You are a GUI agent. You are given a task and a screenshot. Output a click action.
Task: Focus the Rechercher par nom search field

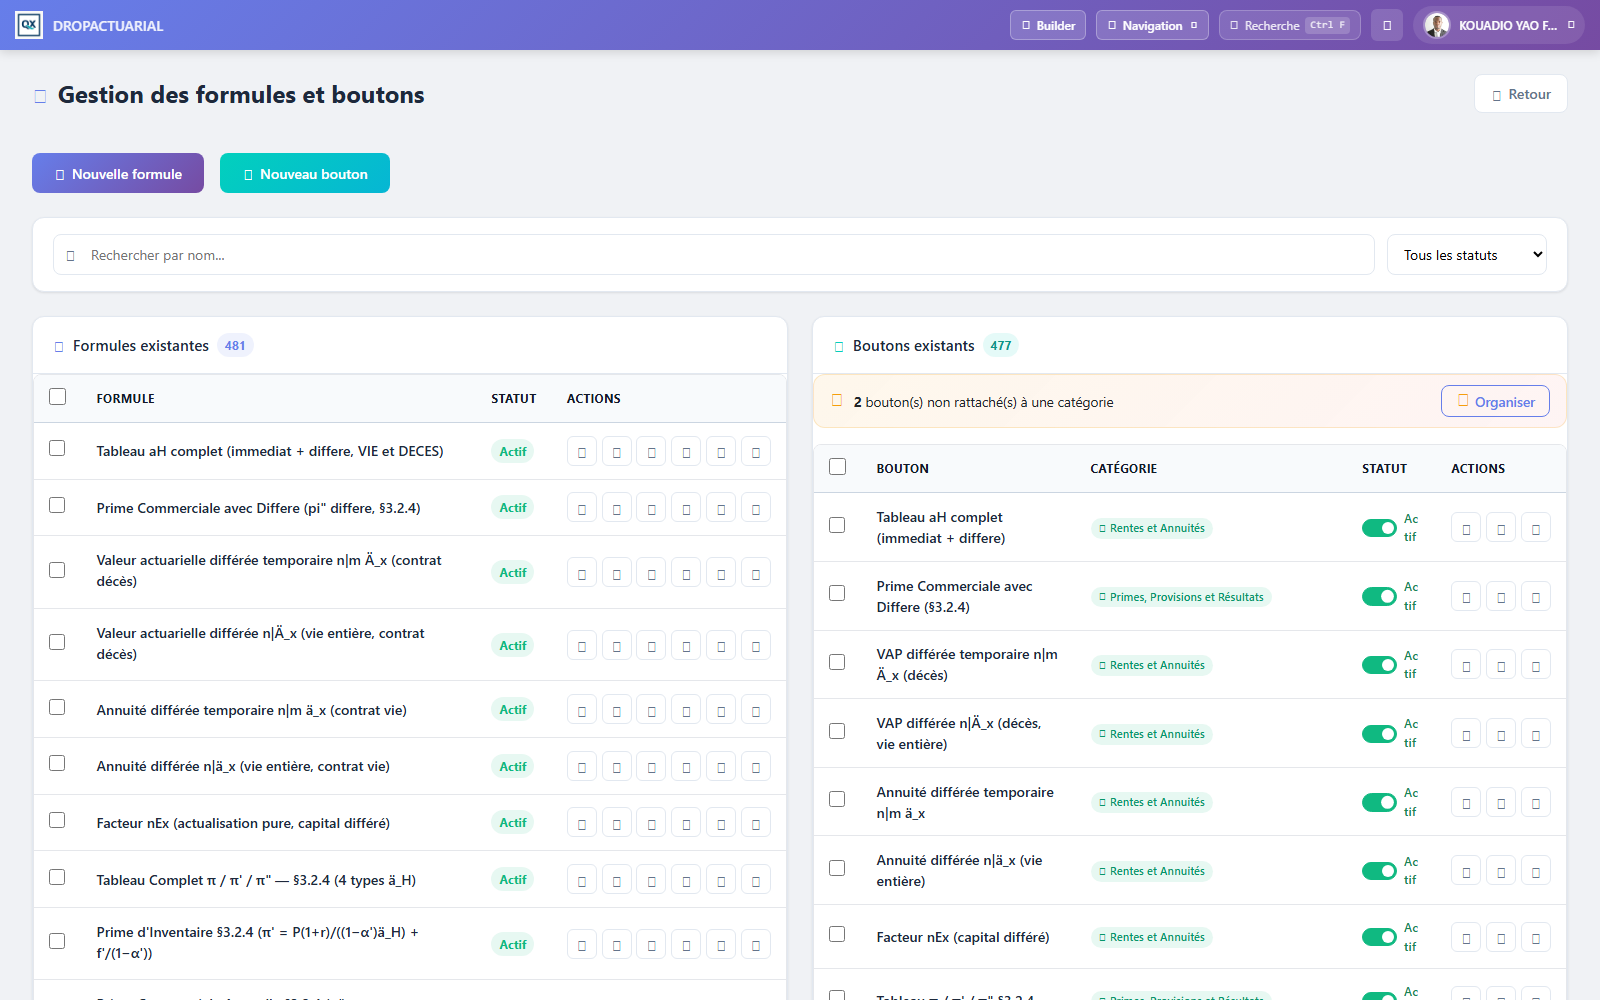click(714, 255)
